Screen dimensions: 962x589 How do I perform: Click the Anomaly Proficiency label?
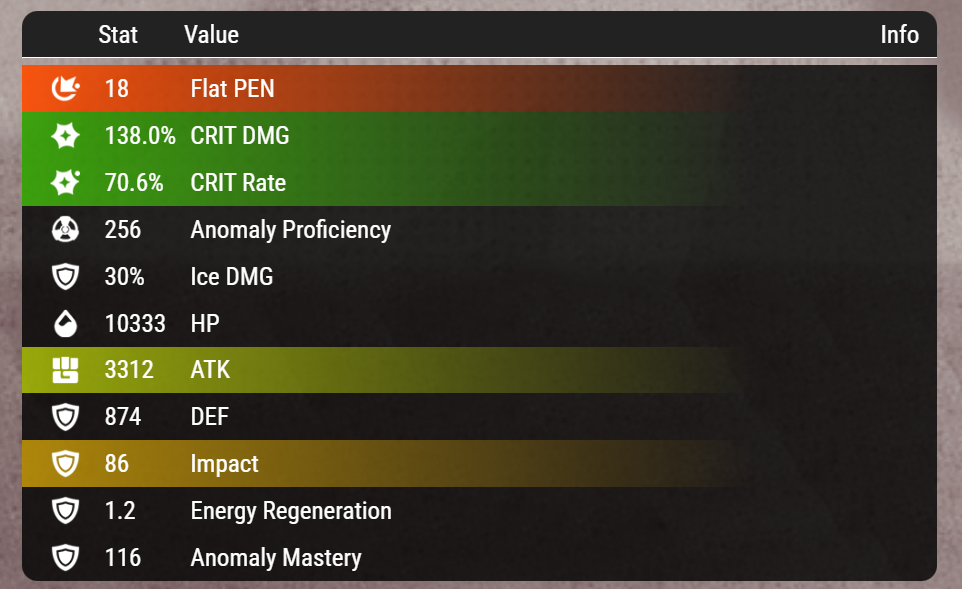click(x=291, y=230)
